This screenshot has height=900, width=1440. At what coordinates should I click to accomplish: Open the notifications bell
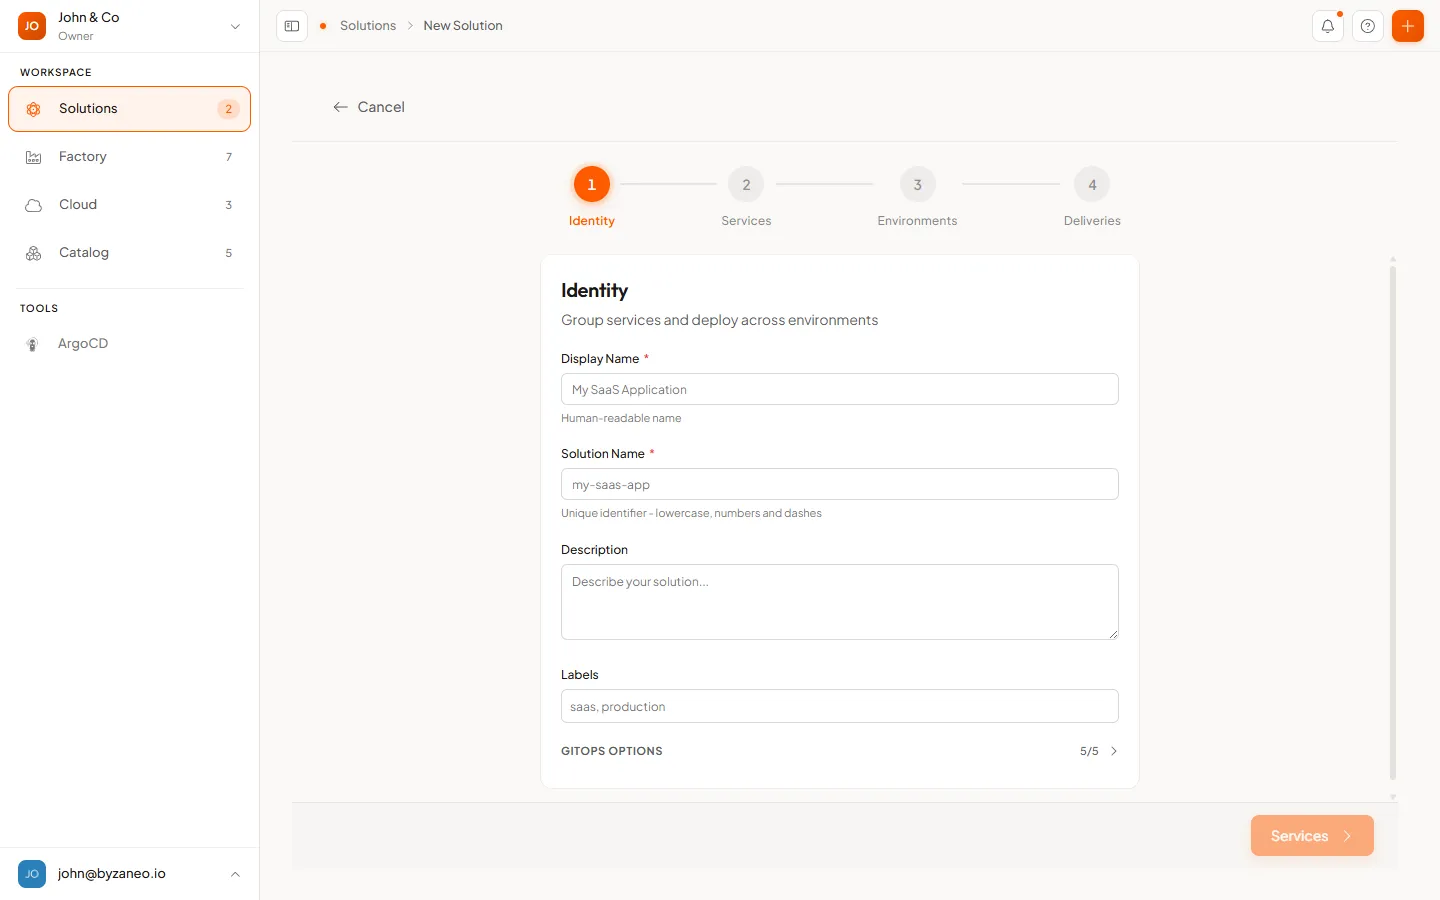1327,26
